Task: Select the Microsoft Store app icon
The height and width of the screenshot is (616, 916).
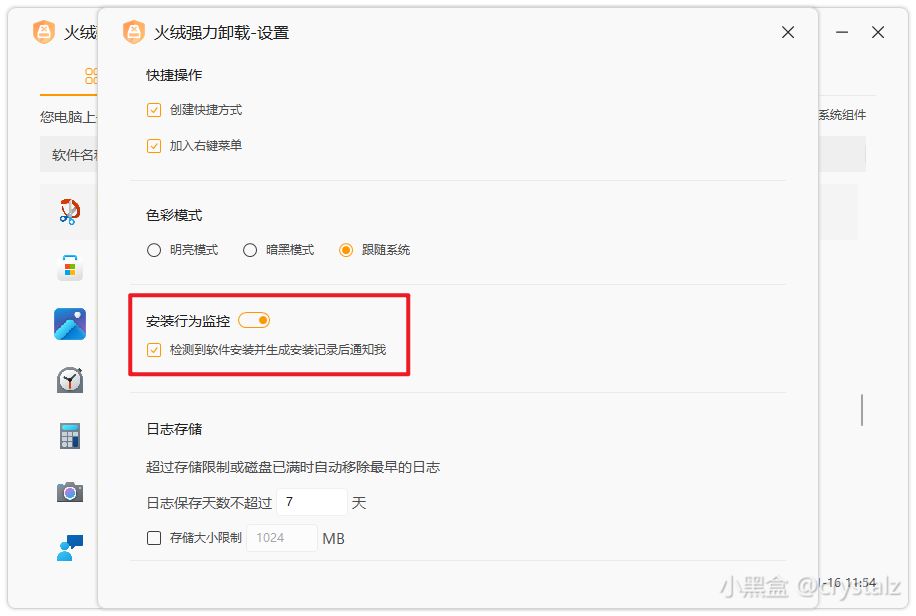Action: pyautogui.click(x=70, y=268)
